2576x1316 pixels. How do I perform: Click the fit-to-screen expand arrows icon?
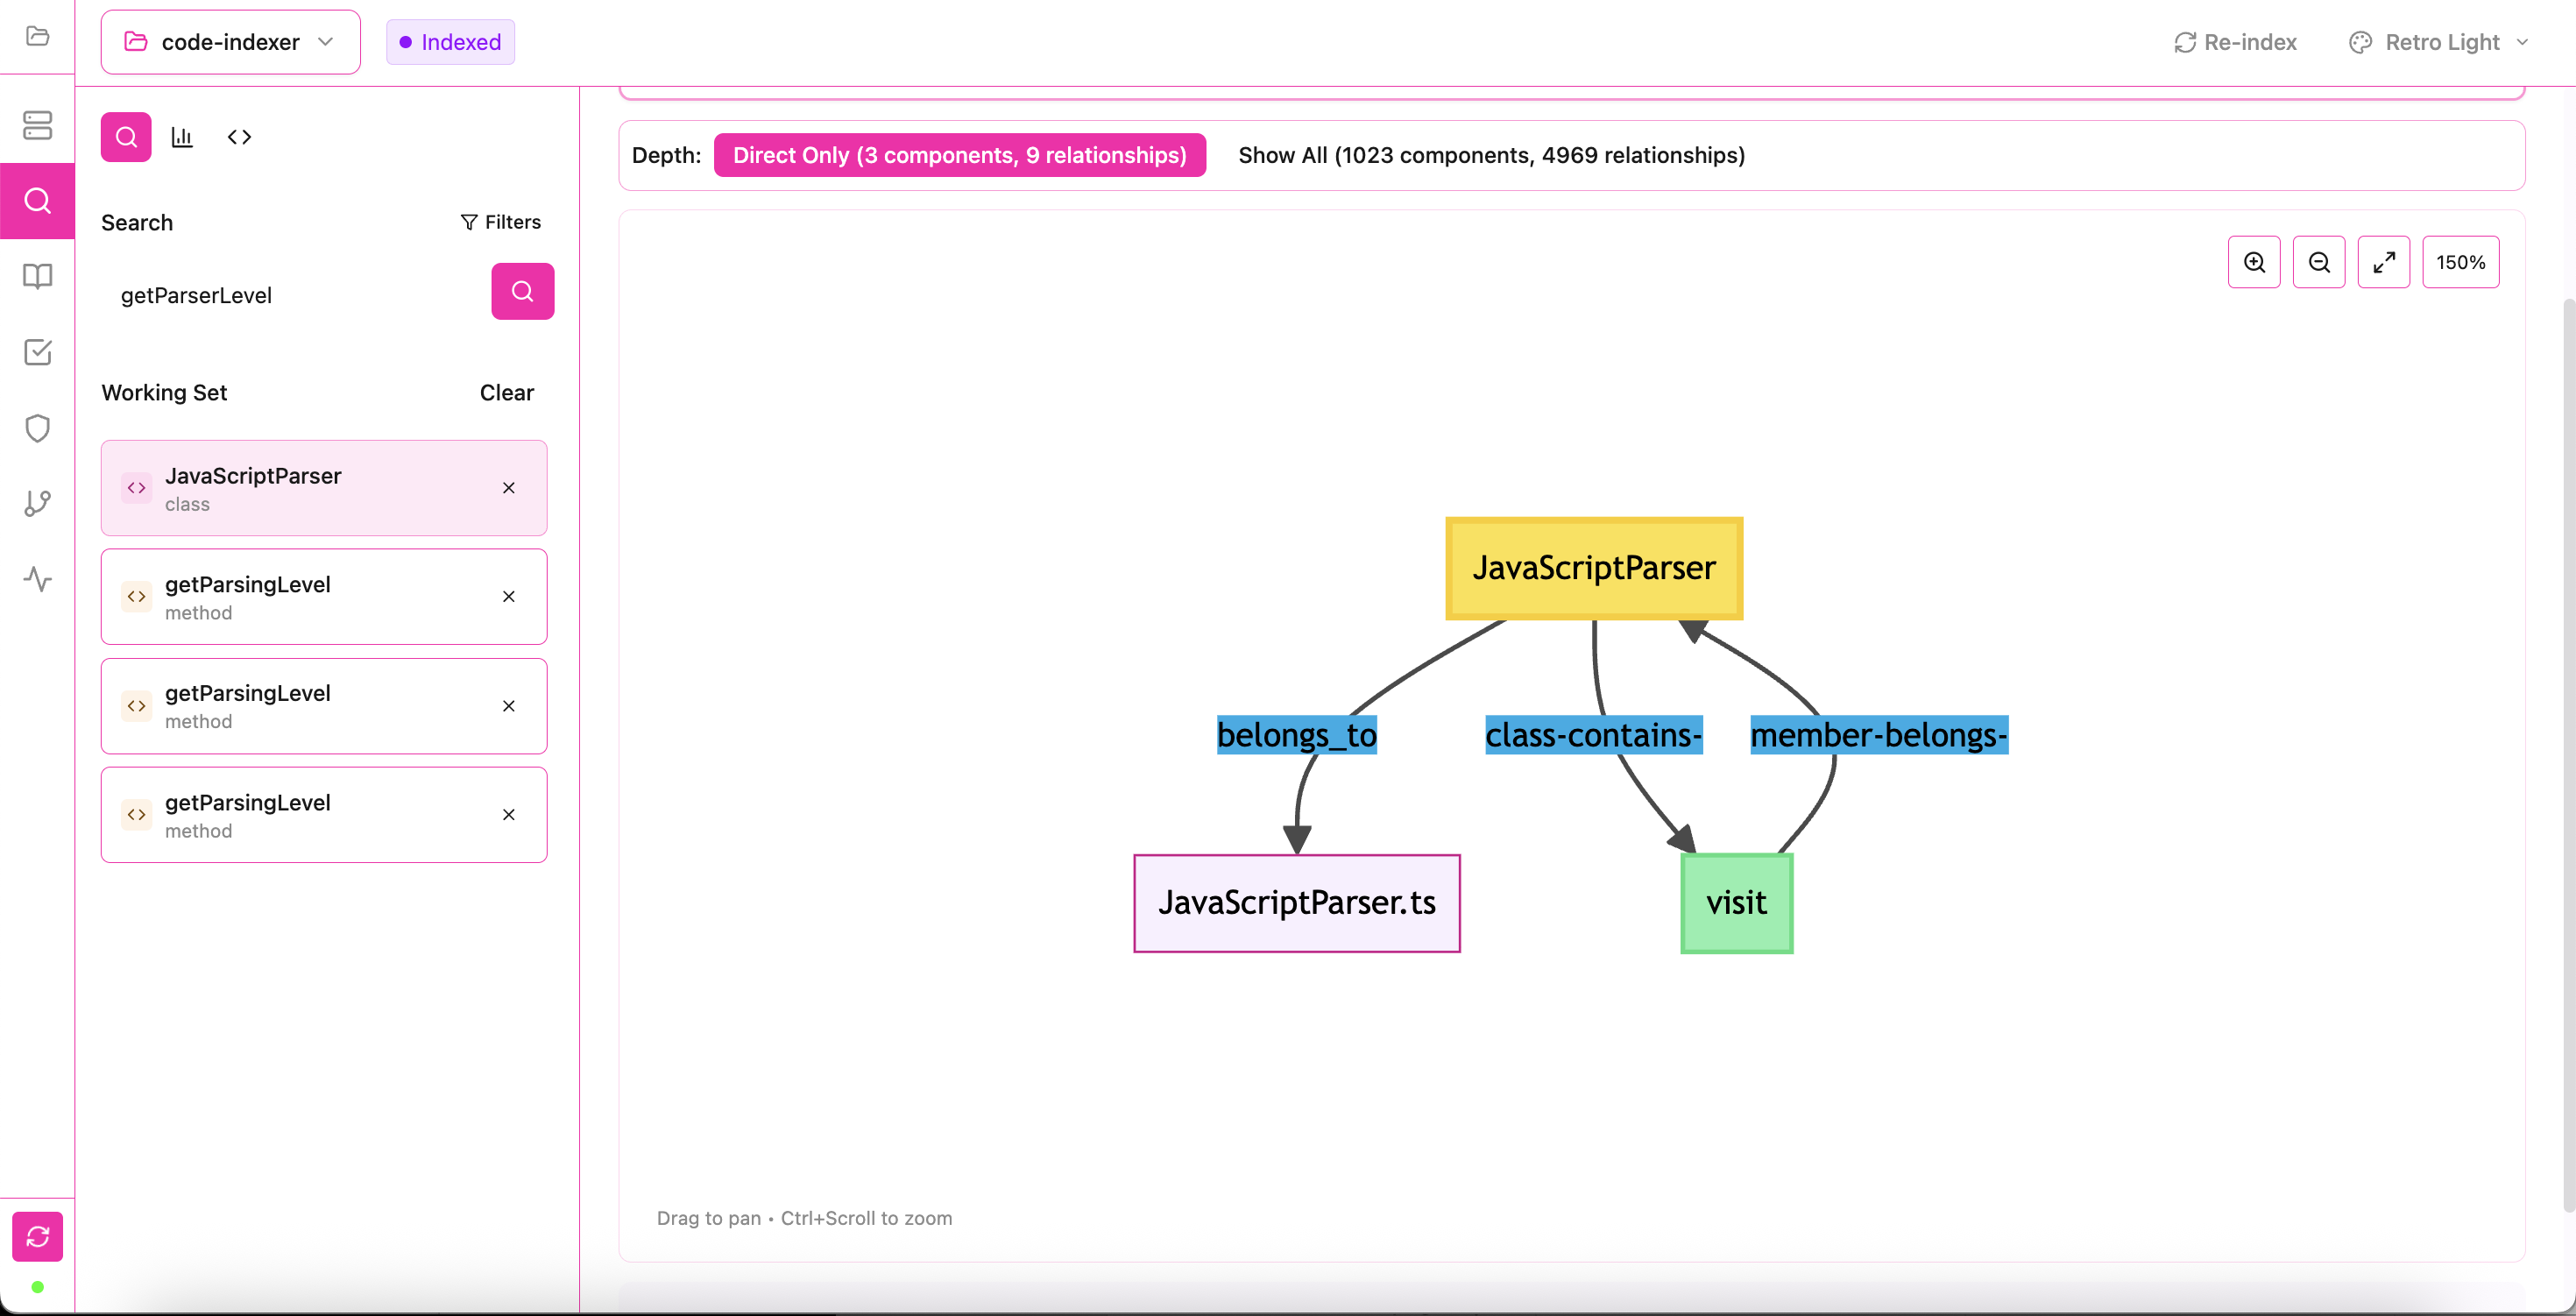(x=2383, y=262)
